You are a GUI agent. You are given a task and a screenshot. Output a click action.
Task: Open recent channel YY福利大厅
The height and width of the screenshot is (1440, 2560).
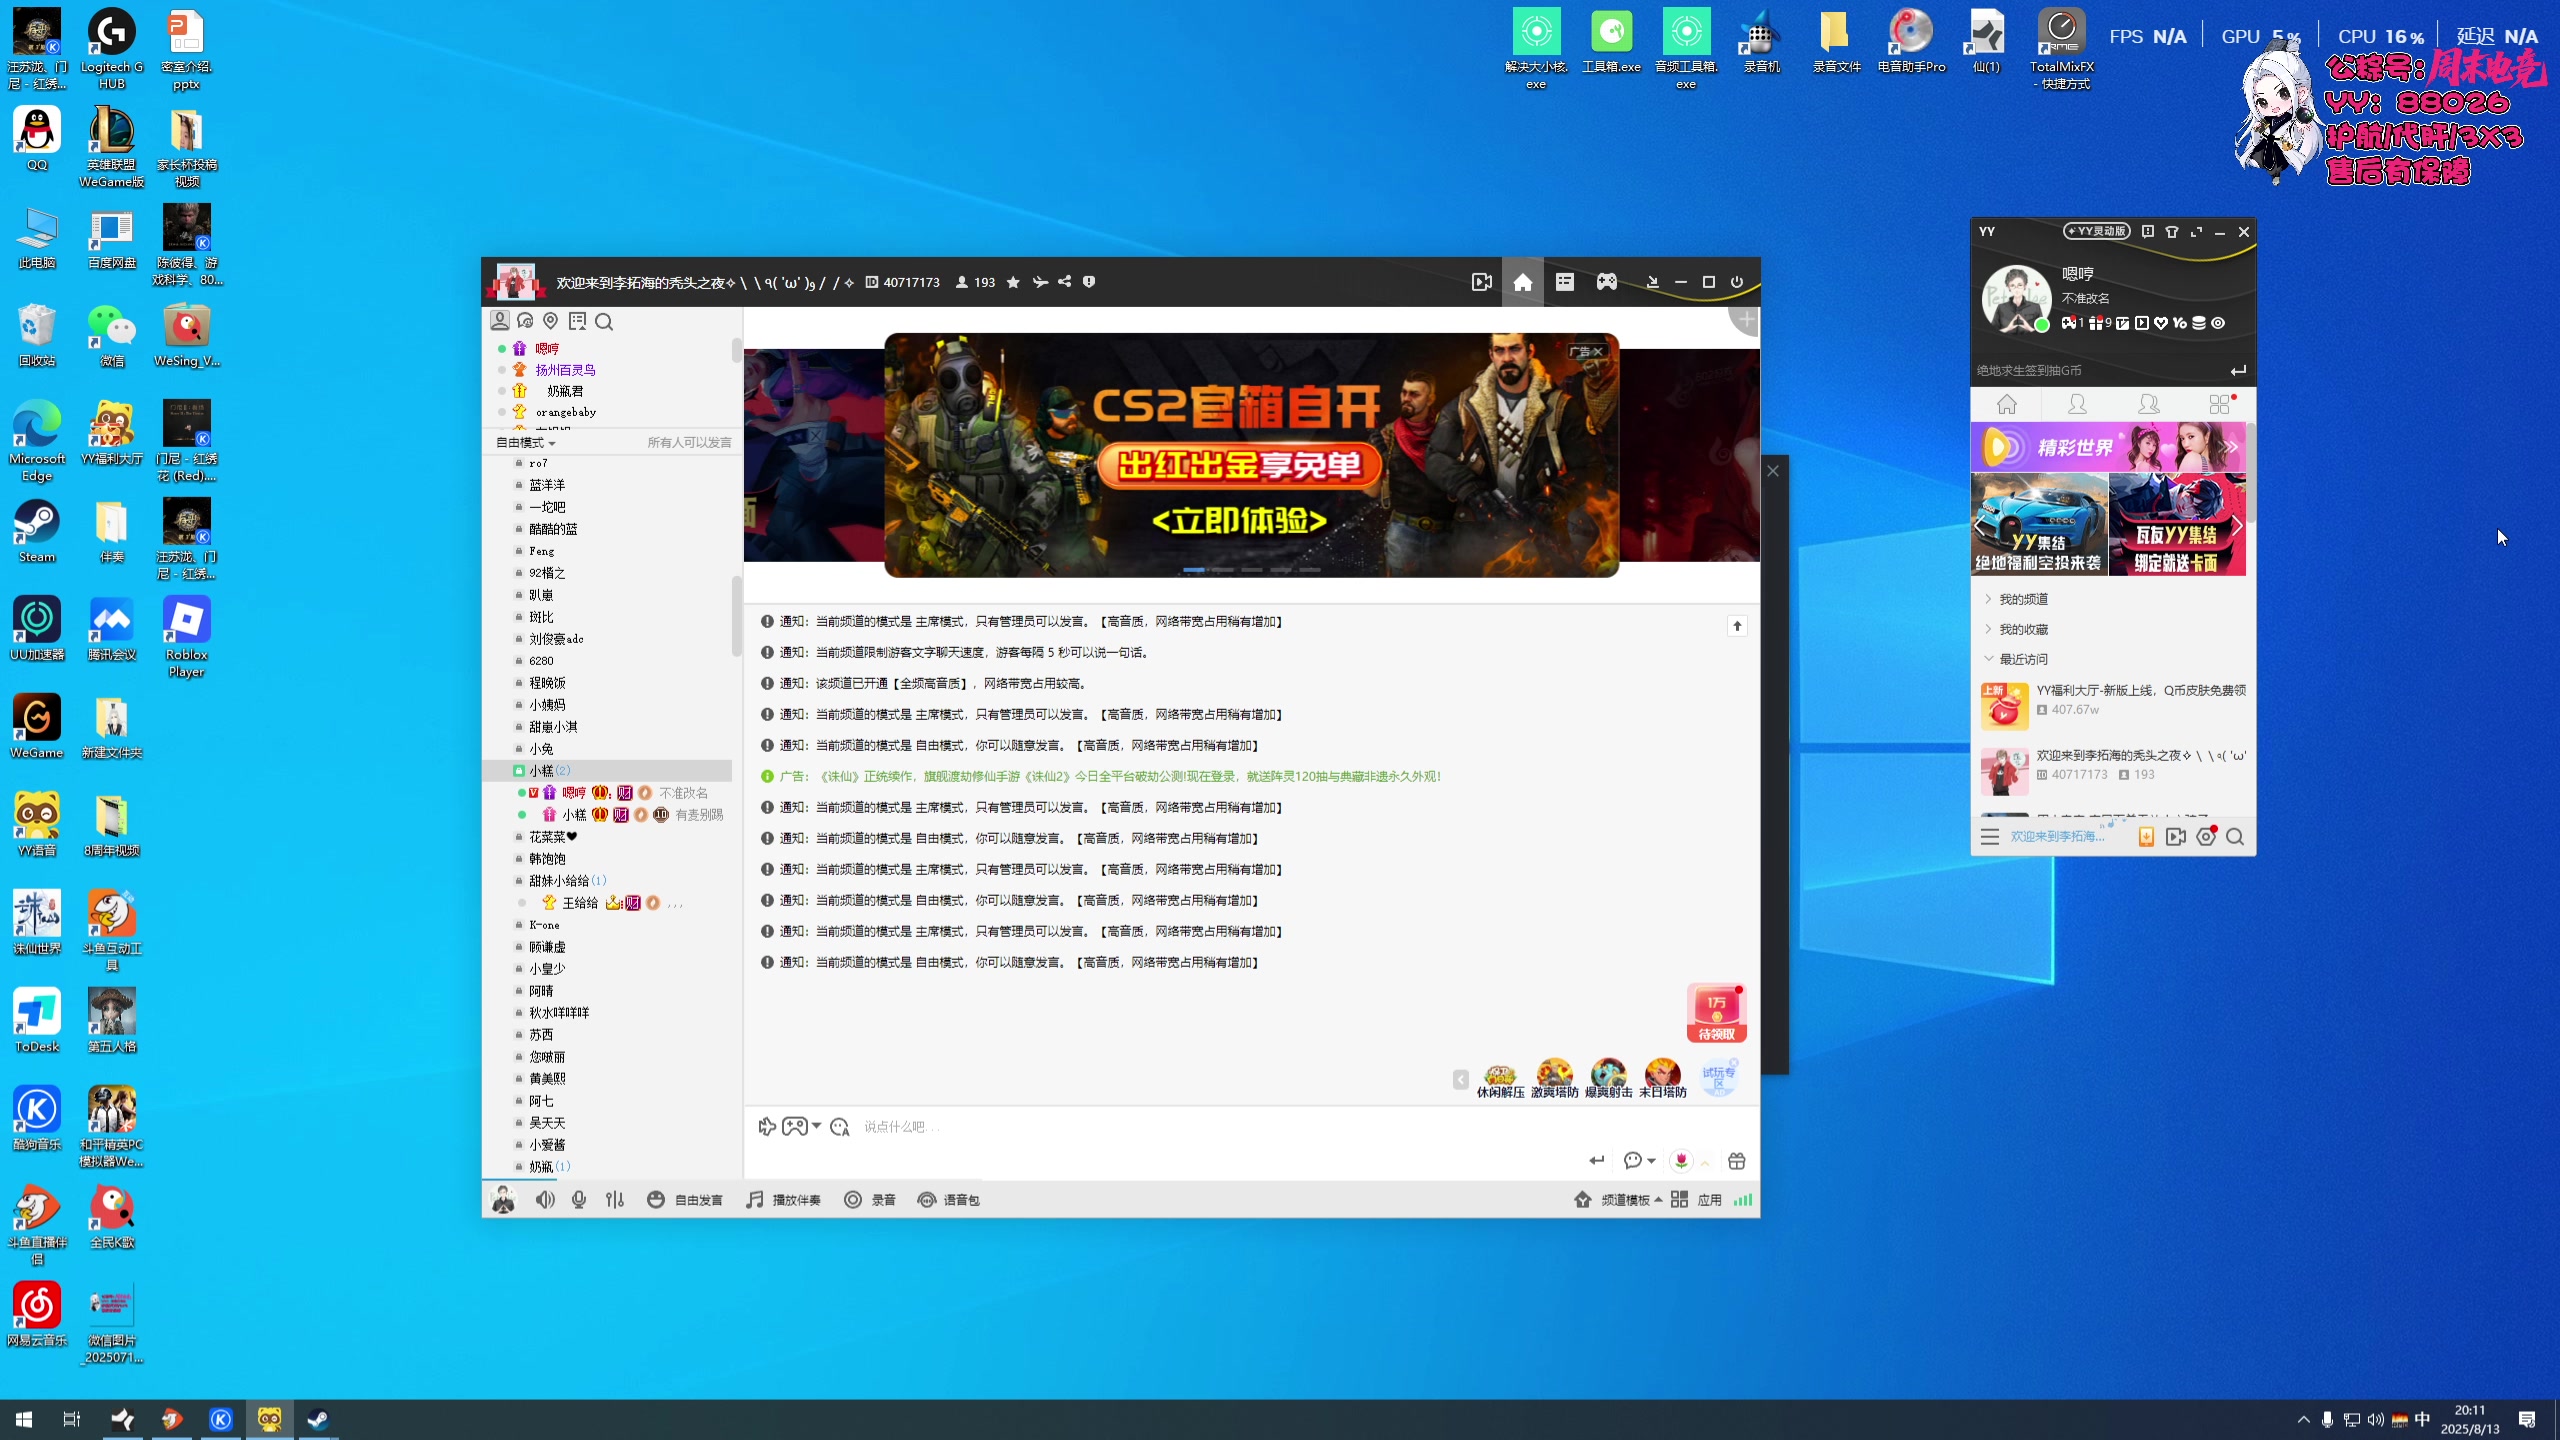coord(2112,704)
